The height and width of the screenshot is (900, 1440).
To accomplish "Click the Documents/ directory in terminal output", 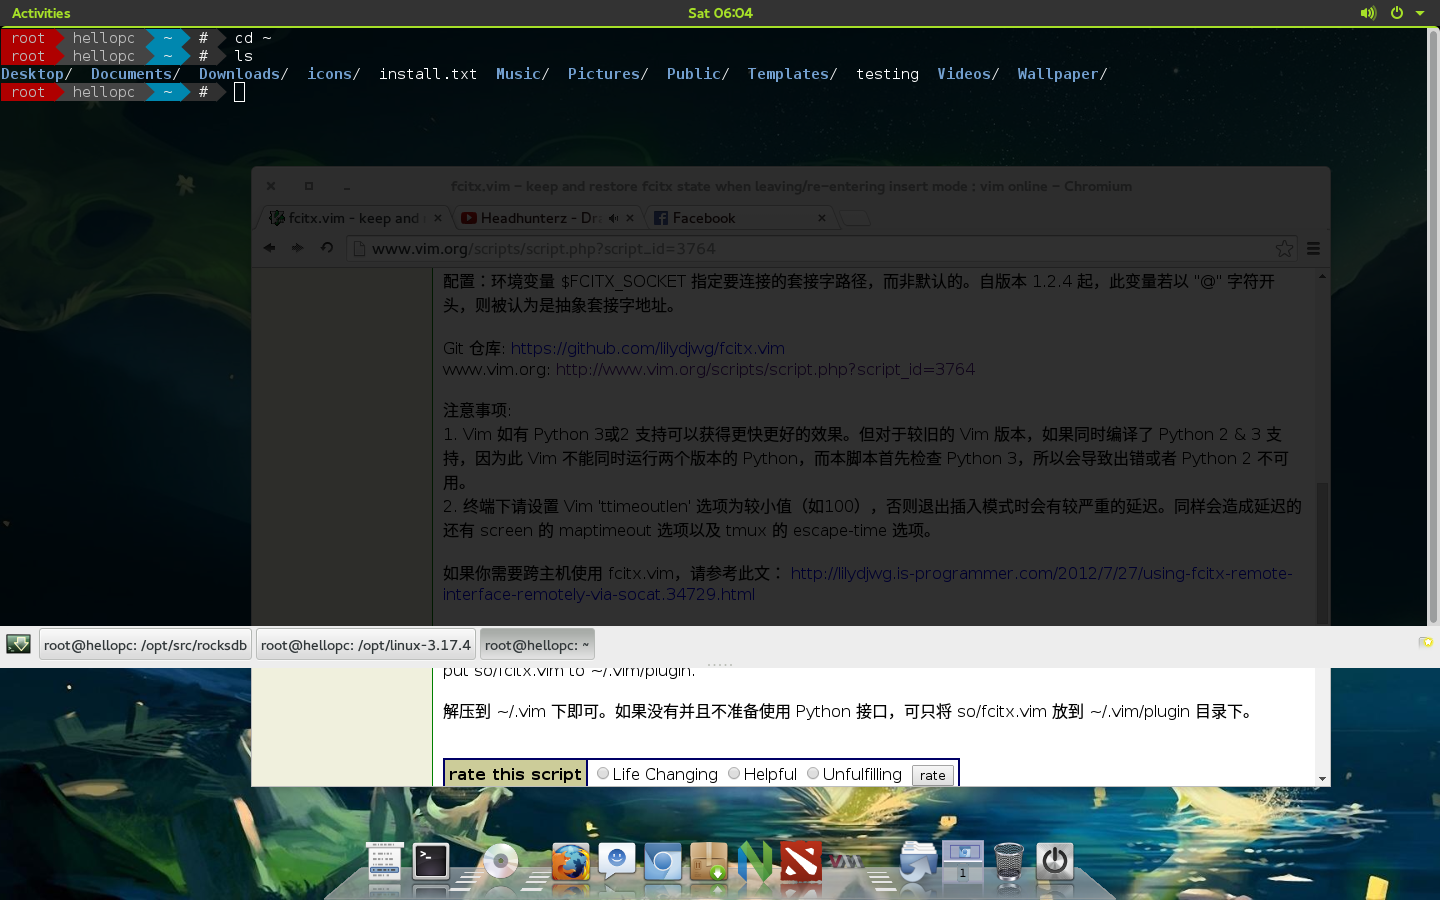I will click(x=135, y=74).
